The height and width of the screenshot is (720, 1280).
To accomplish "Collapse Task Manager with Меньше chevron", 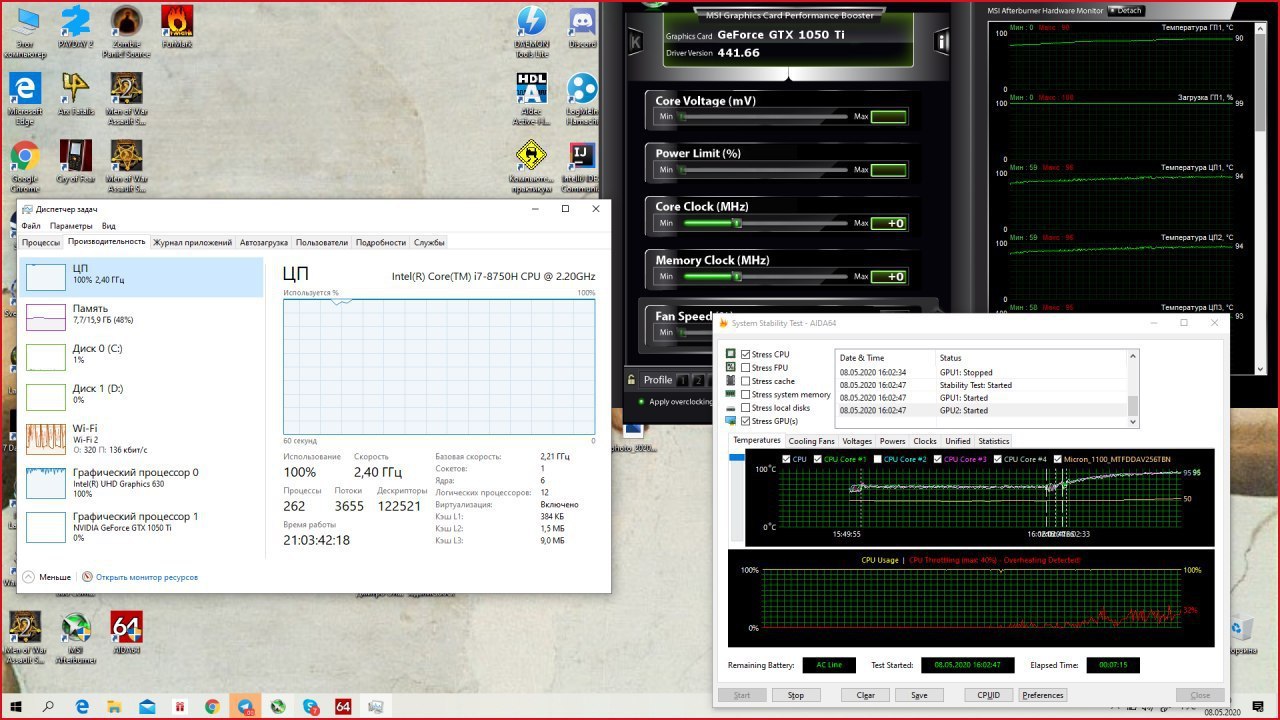I will (28, 577).
